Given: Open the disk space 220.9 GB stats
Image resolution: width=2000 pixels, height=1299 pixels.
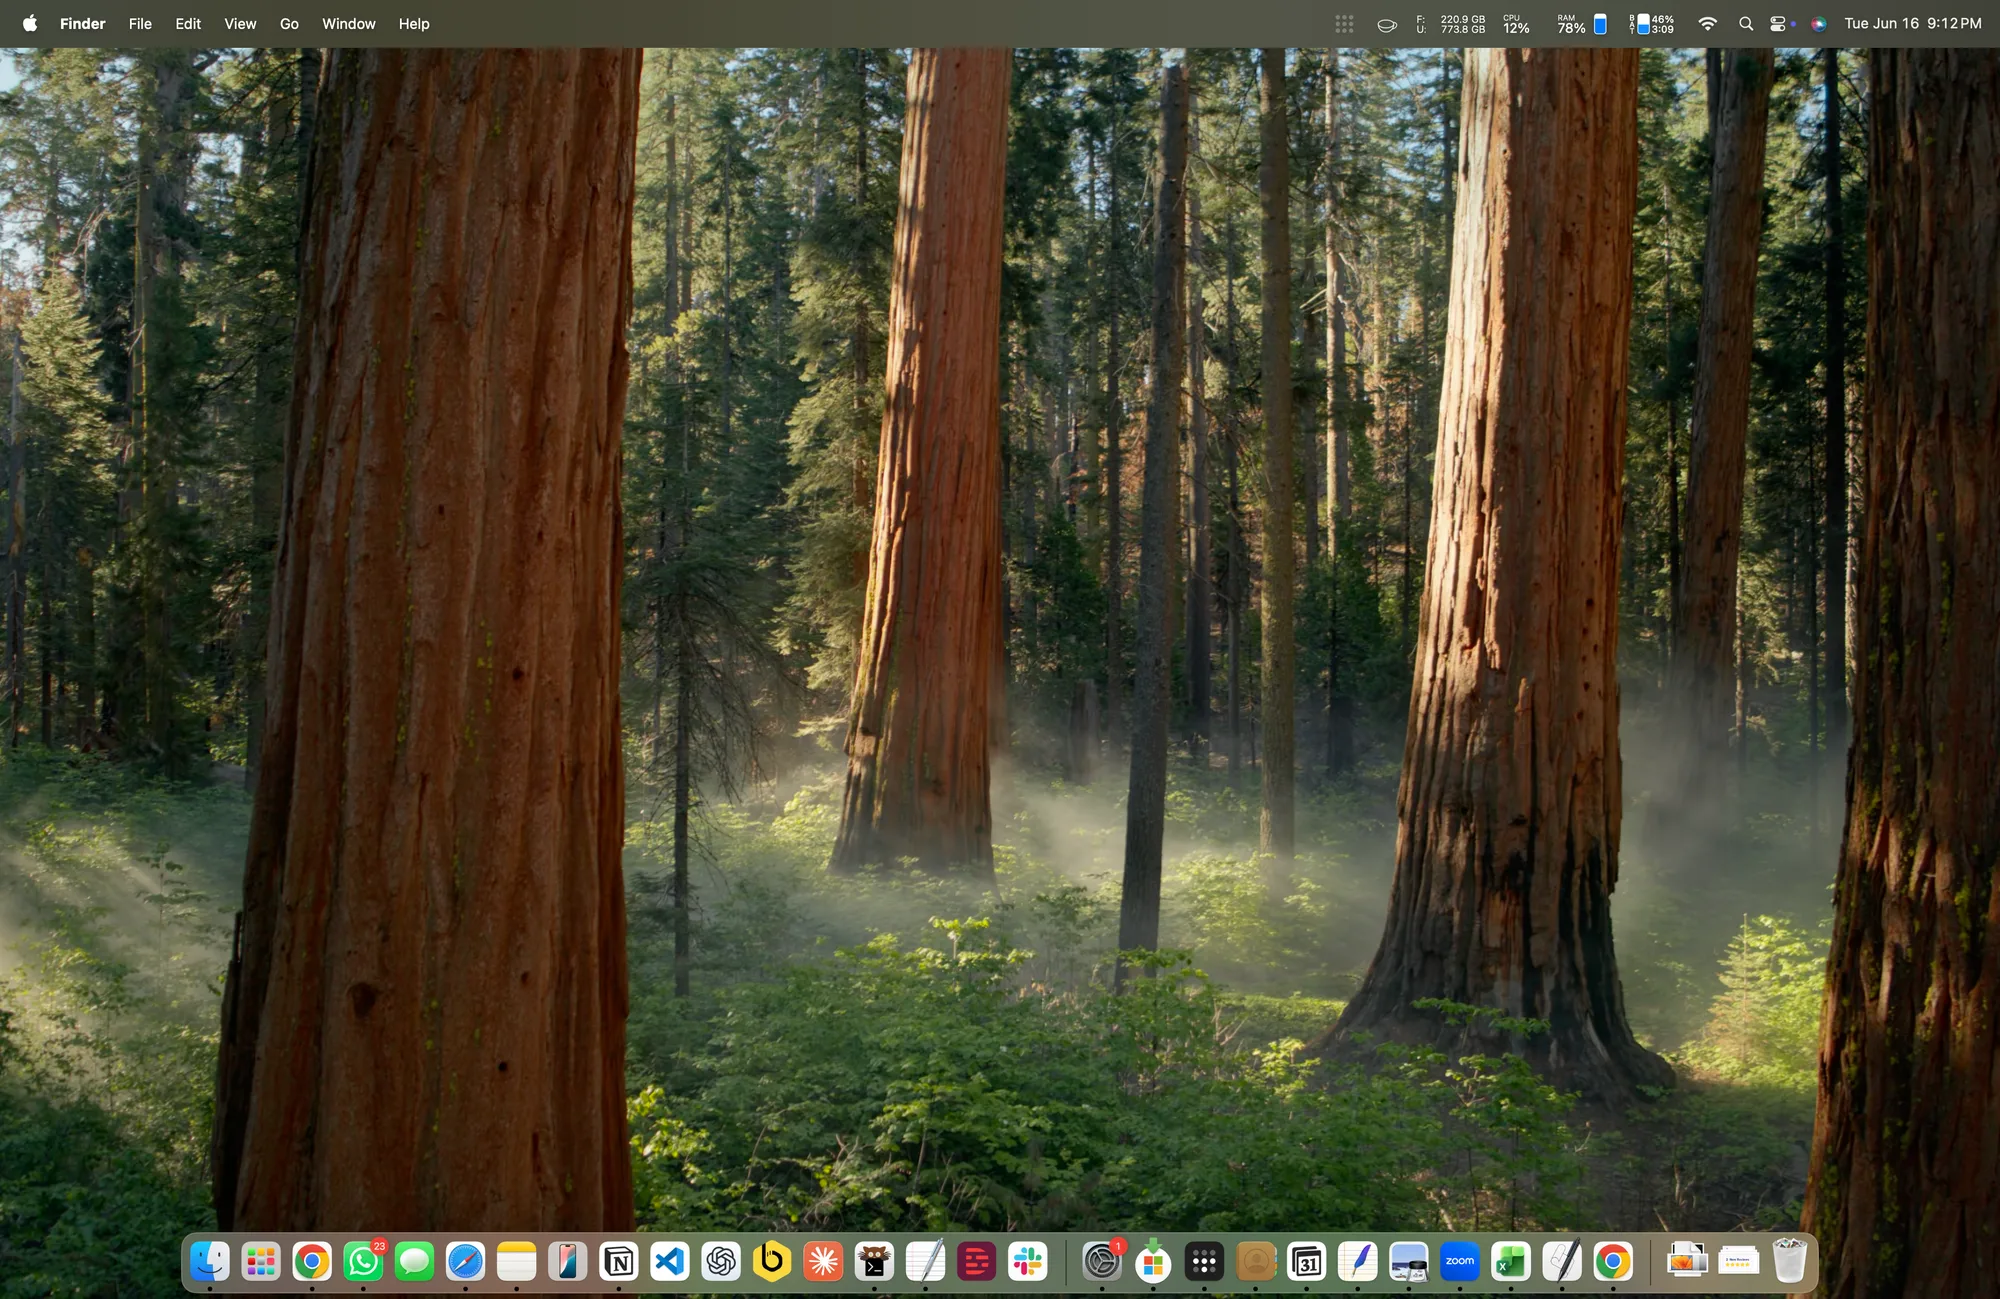Looking at the screenshot, I should pos(1451,24).
